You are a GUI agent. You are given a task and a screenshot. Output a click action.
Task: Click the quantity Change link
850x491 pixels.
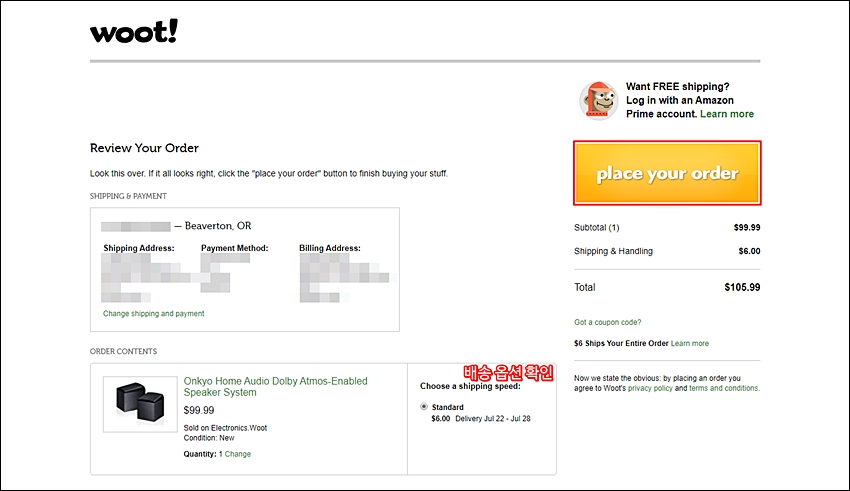[x=237, y=454]
